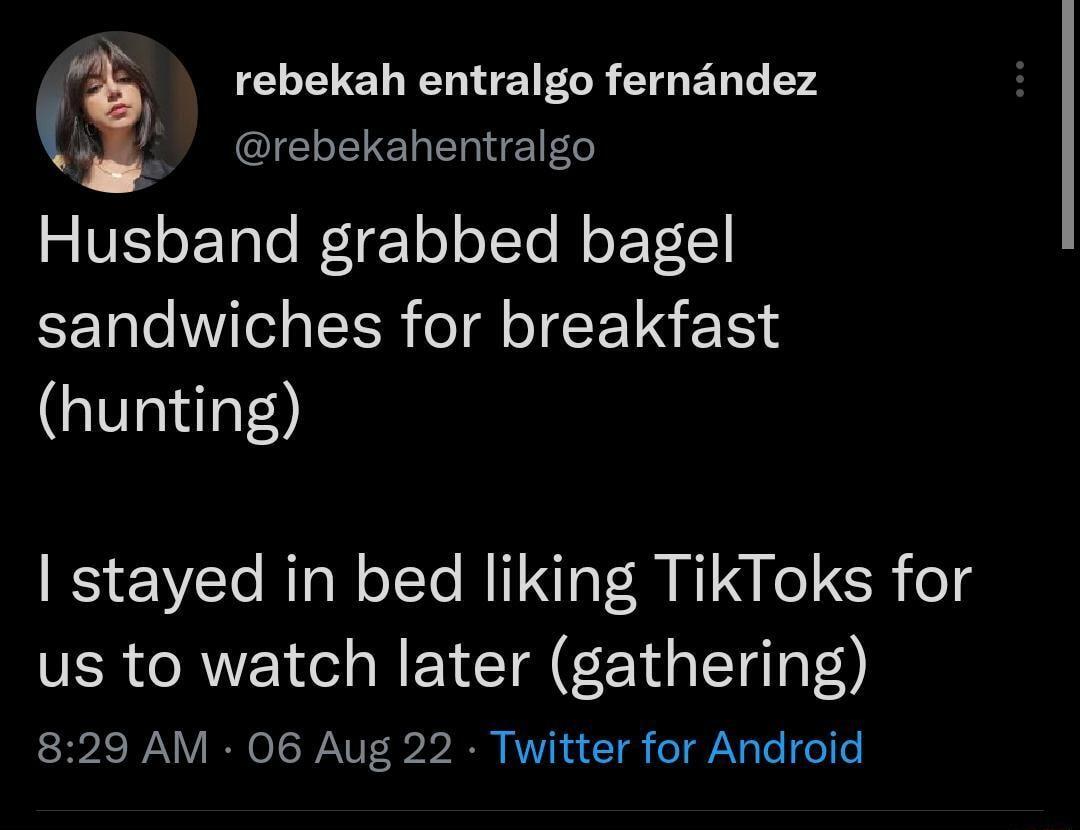Click the Twitter for Android link
Screen dimensions: 1080x830
(676, 747)
